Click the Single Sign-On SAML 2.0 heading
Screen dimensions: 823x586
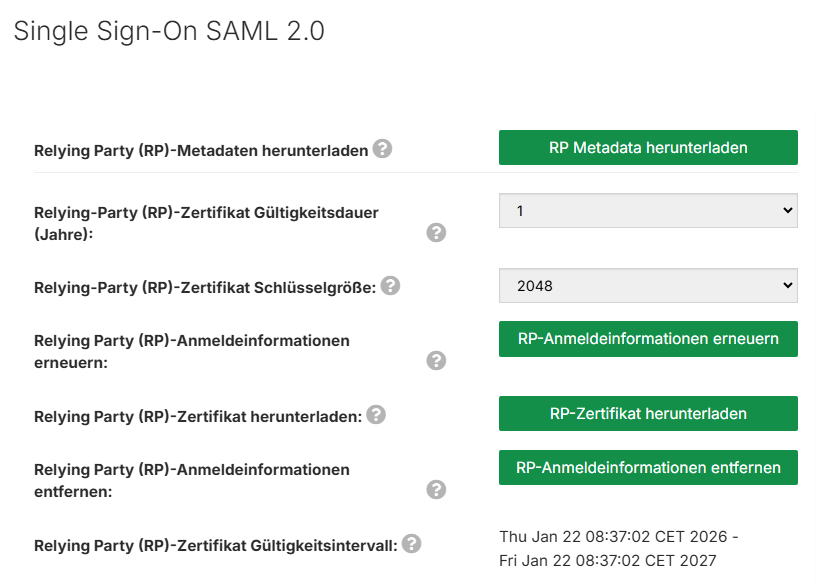[x=169, y=31]
